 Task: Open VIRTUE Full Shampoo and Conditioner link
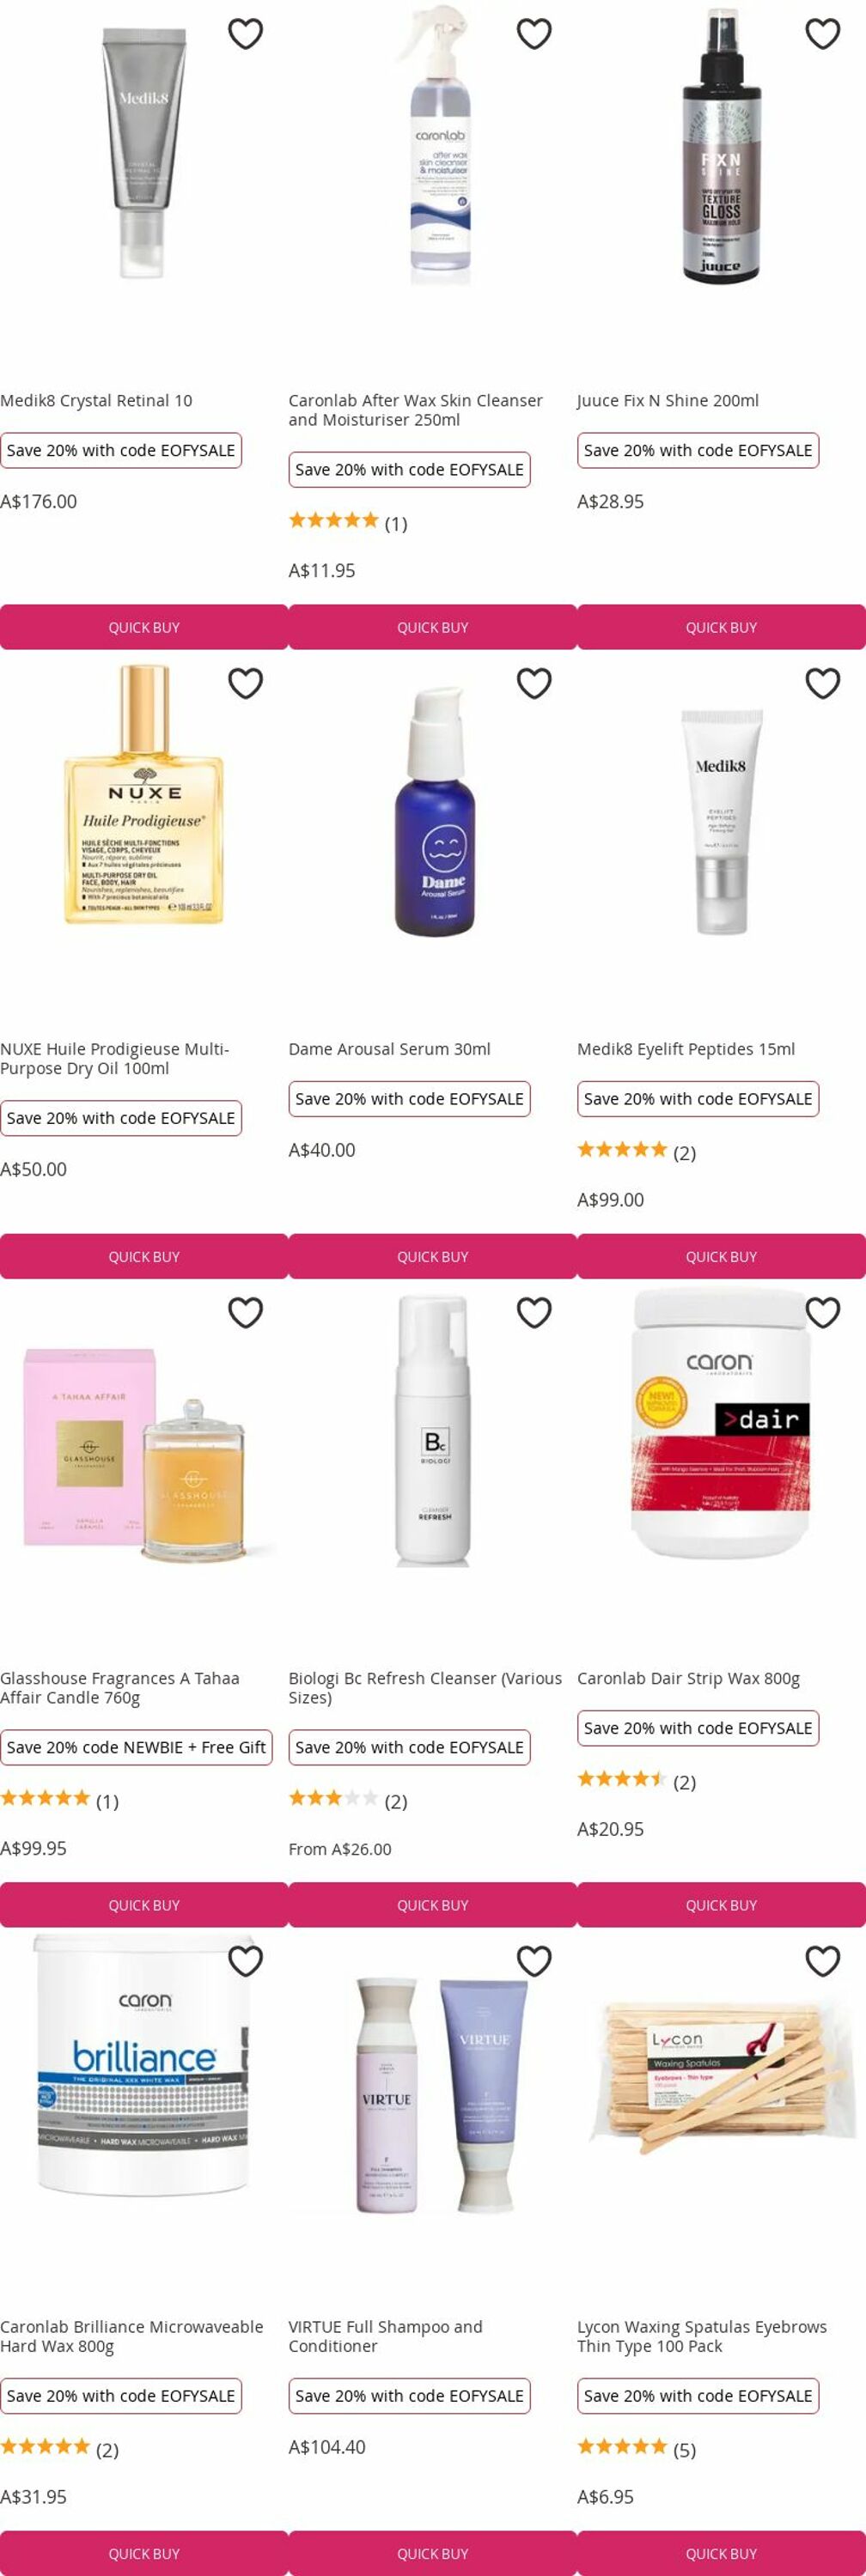coord(386,2336)
